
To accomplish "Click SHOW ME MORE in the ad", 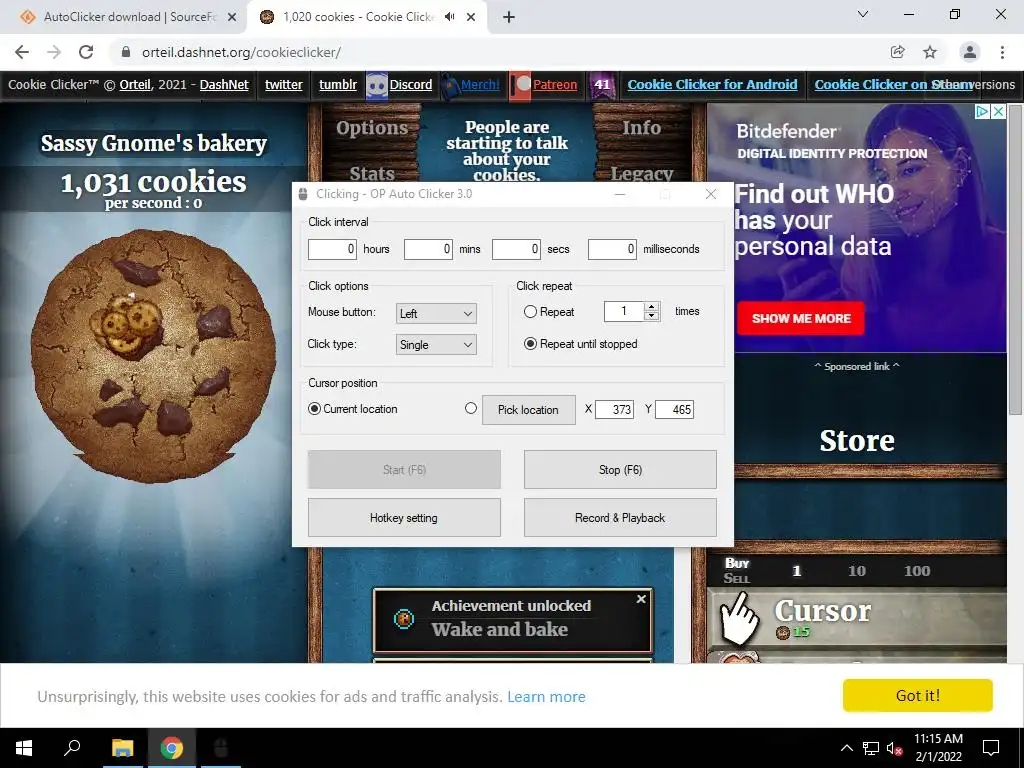I will coord(801,319).
